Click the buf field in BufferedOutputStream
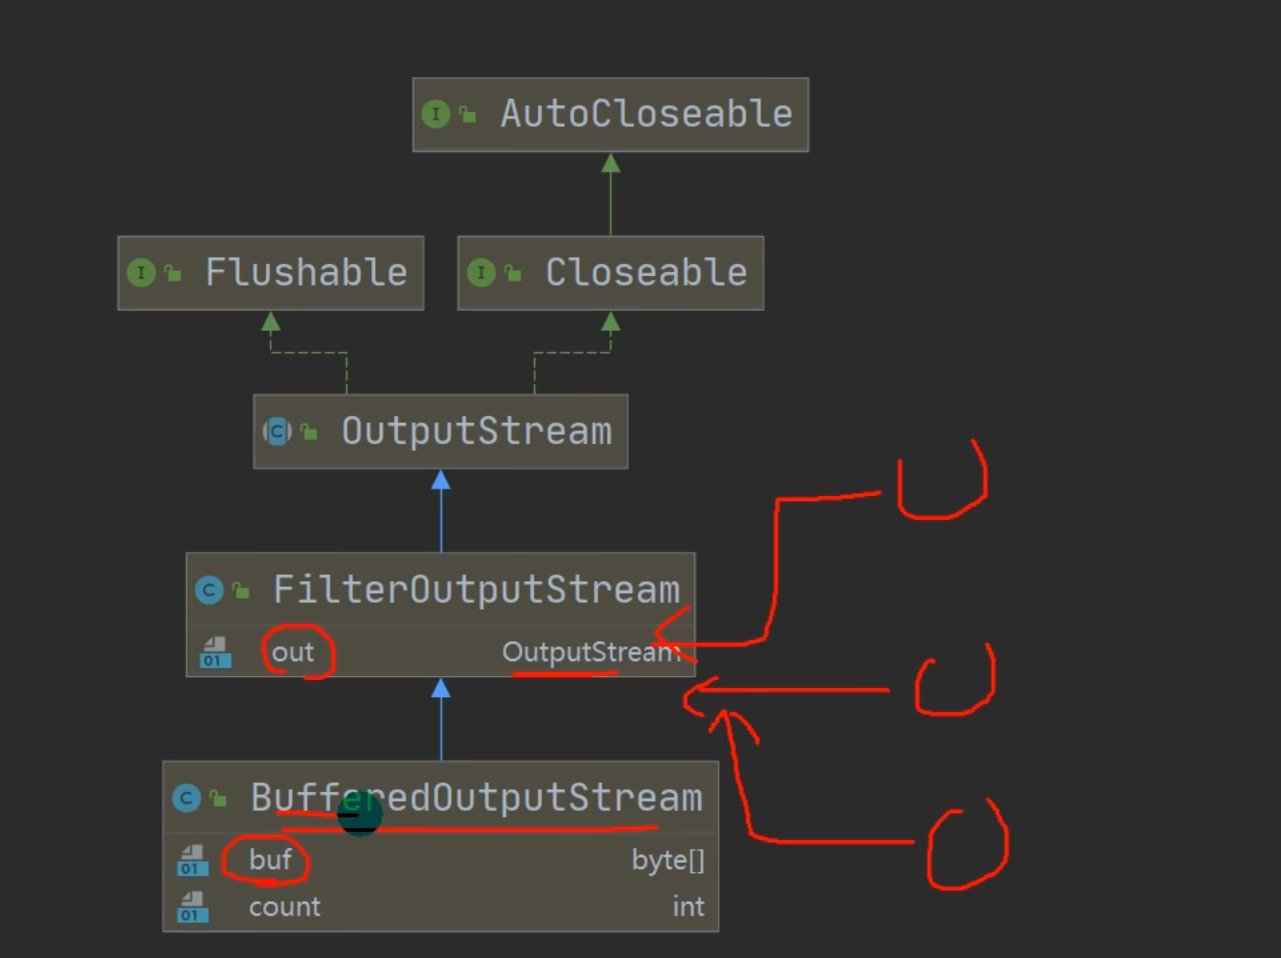 (270, 860)
